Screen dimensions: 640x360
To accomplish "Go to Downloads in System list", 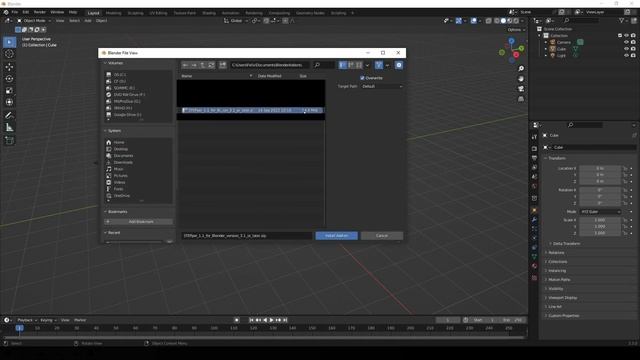I will pyautogui.click(x=123, y=162).
